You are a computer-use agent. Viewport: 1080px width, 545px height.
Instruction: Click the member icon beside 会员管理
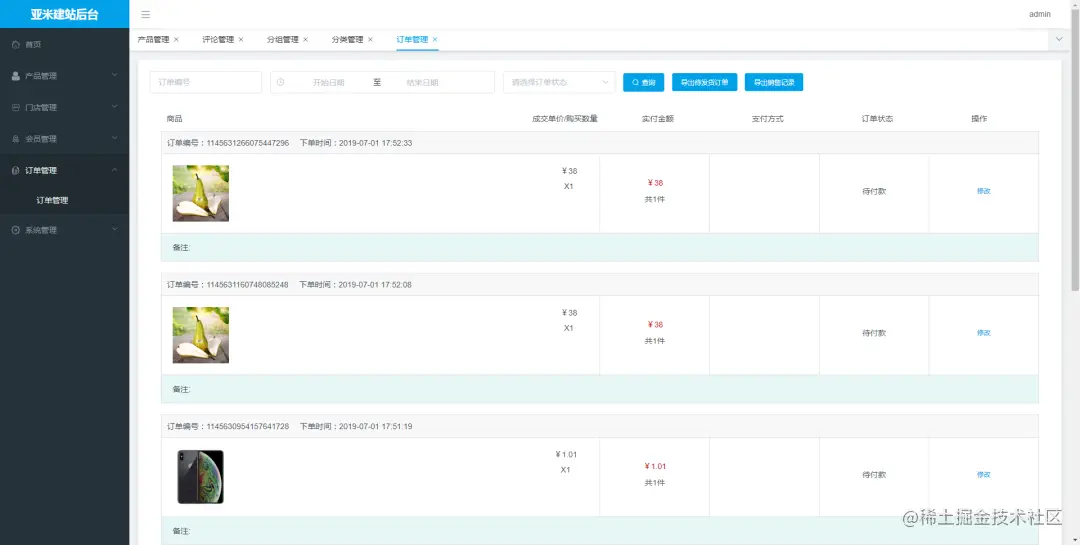click(16, 139)
